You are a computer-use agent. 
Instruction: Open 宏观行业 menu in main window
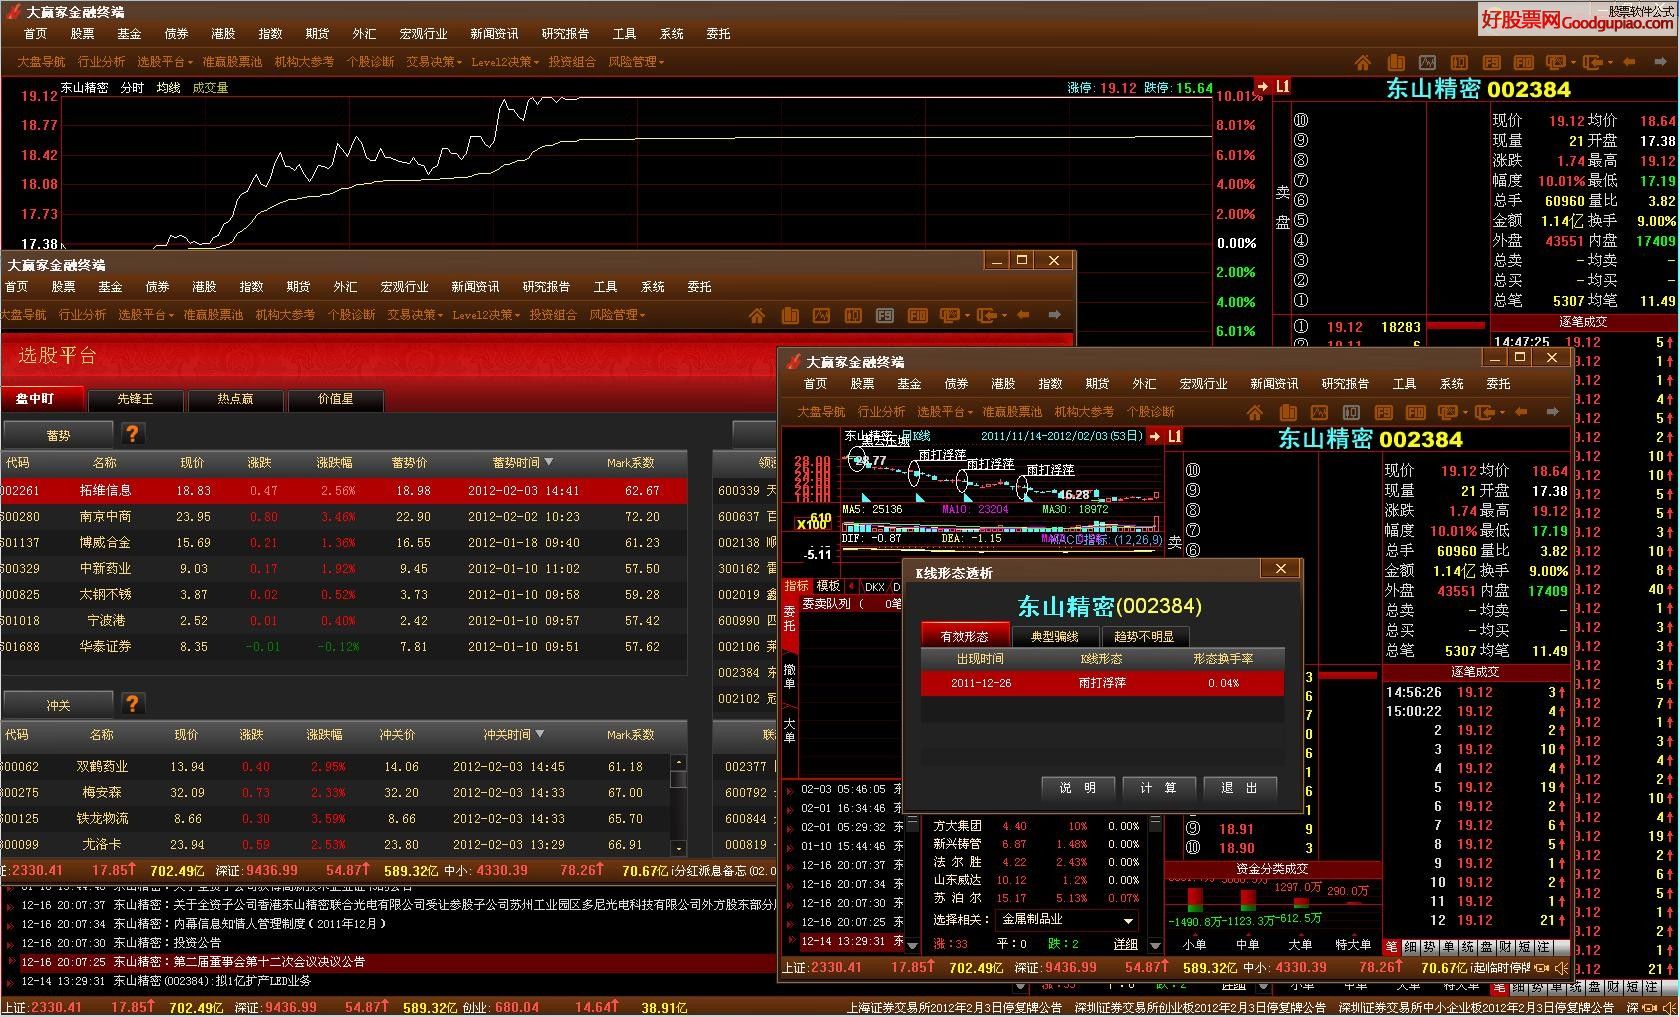tap(423, 34)
